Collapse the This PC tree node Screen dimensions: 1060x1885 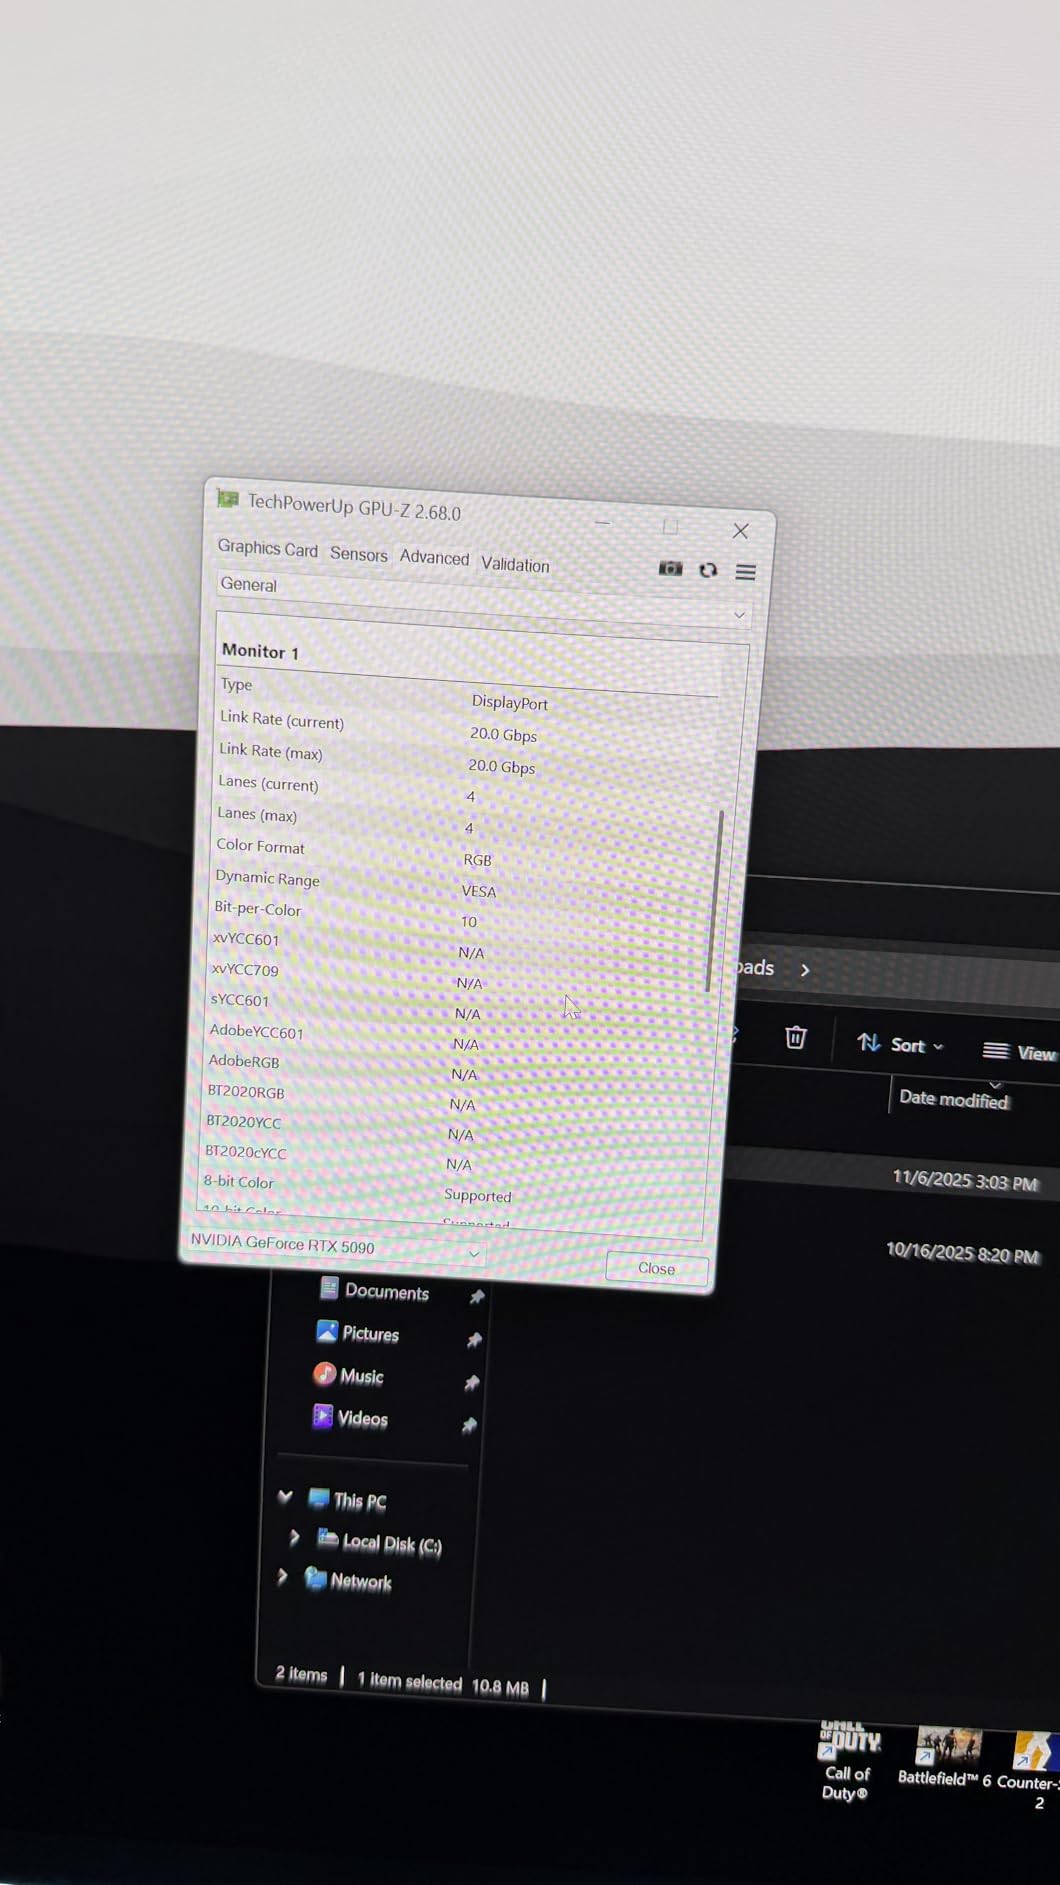(285, 1497)
